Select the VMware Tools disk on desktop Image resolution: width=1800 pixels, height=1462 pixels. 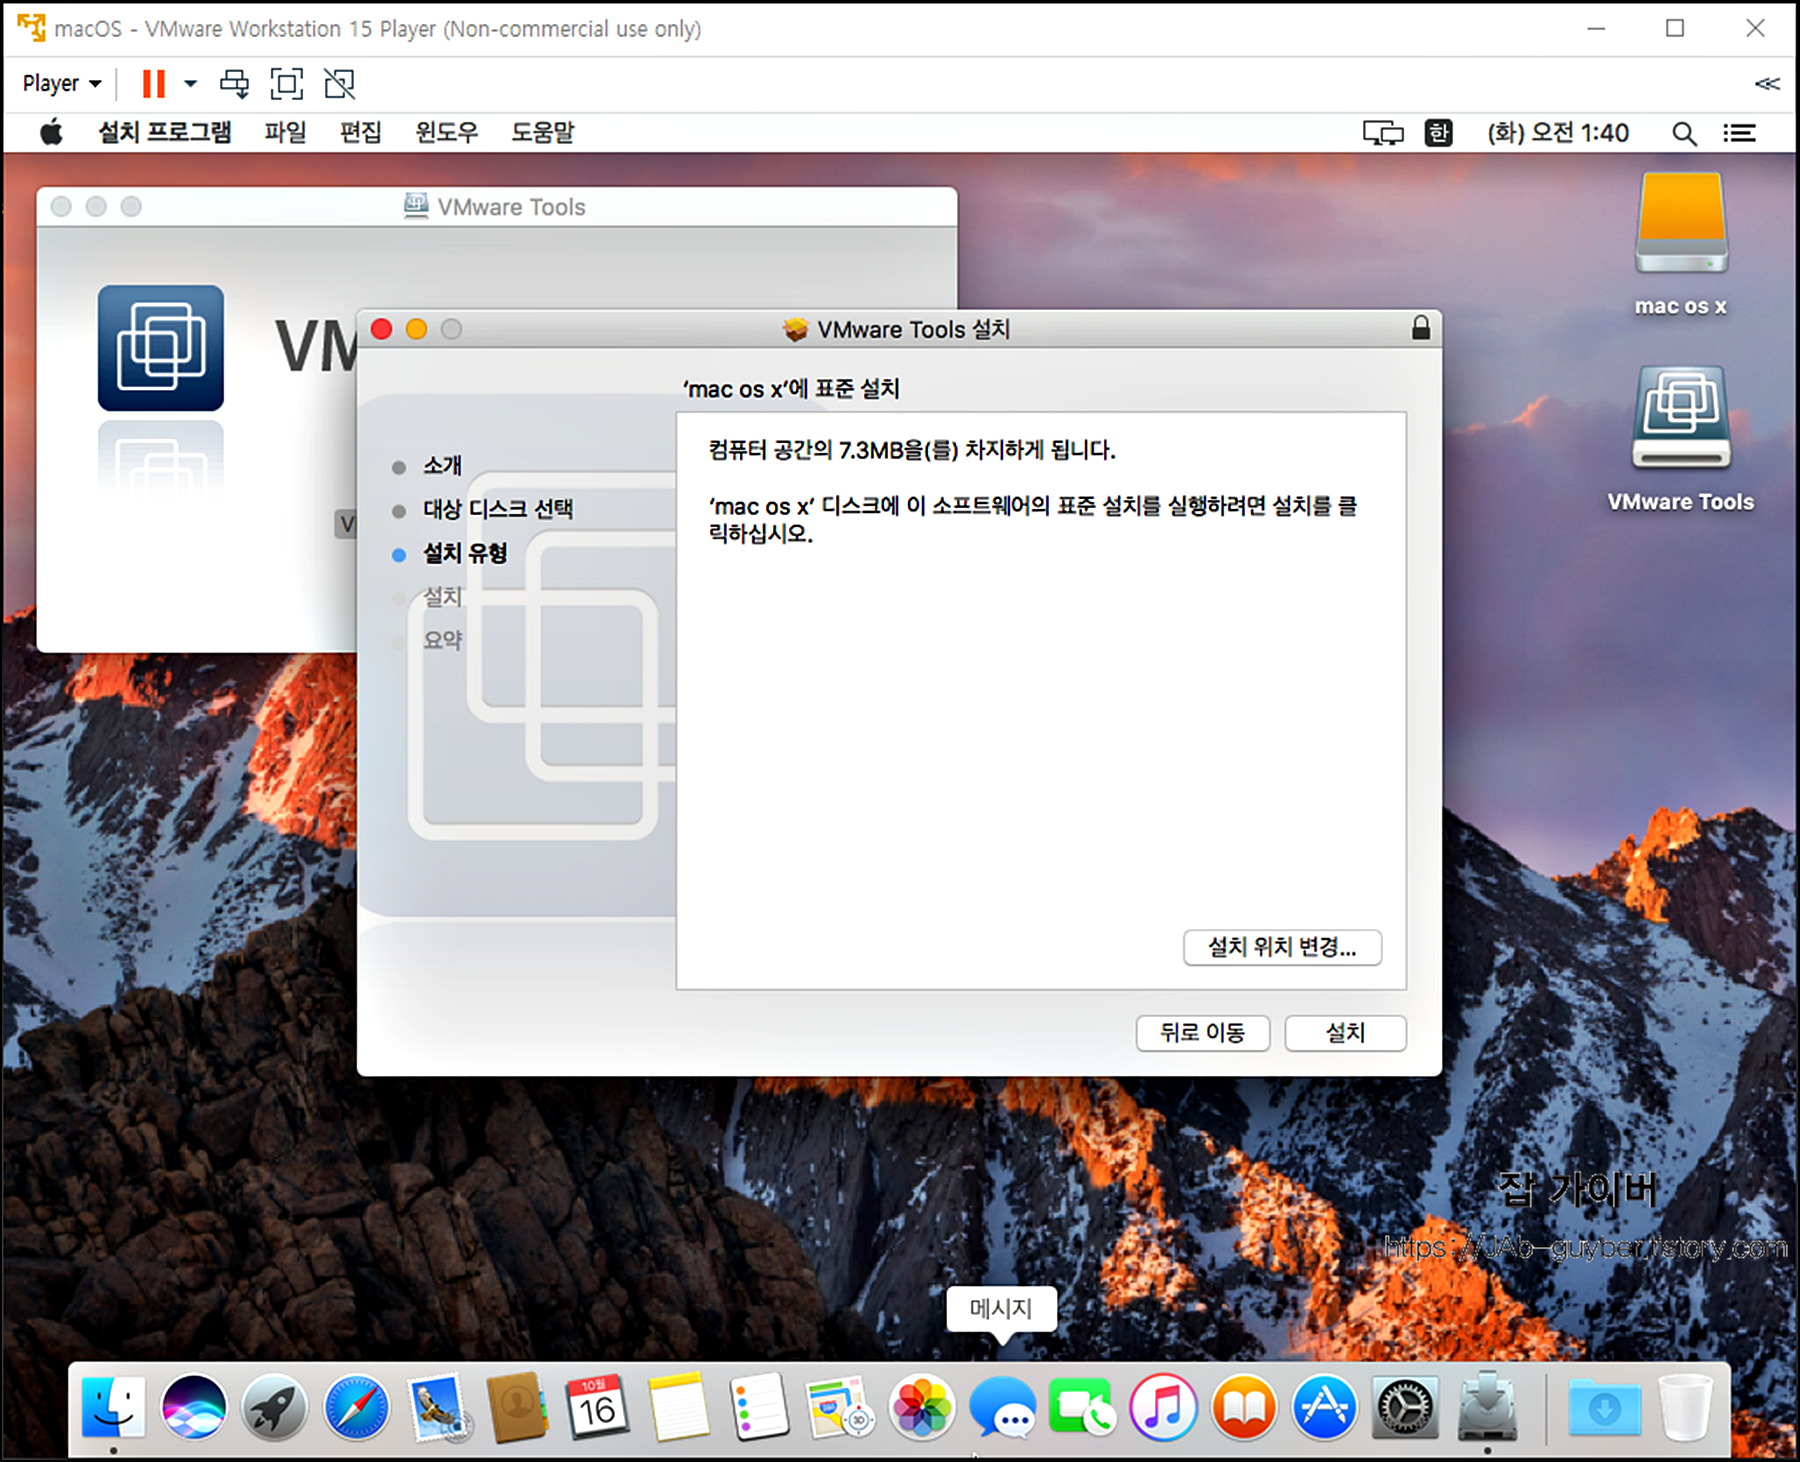1681,440
